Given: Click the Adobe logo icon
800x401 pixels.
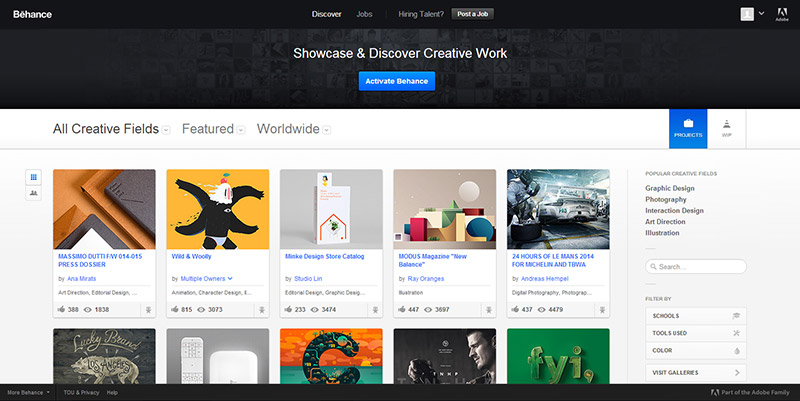Looking at the screenshot, I should 782,16.
